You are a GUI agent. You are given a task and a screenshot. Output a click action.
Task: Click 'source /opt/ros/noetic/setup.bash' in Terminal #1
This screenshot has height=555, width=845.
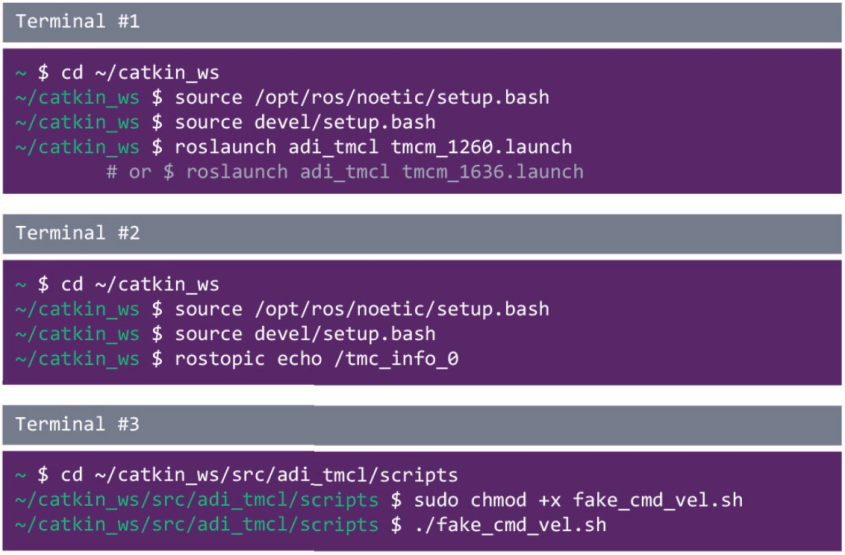coord(362,98)
